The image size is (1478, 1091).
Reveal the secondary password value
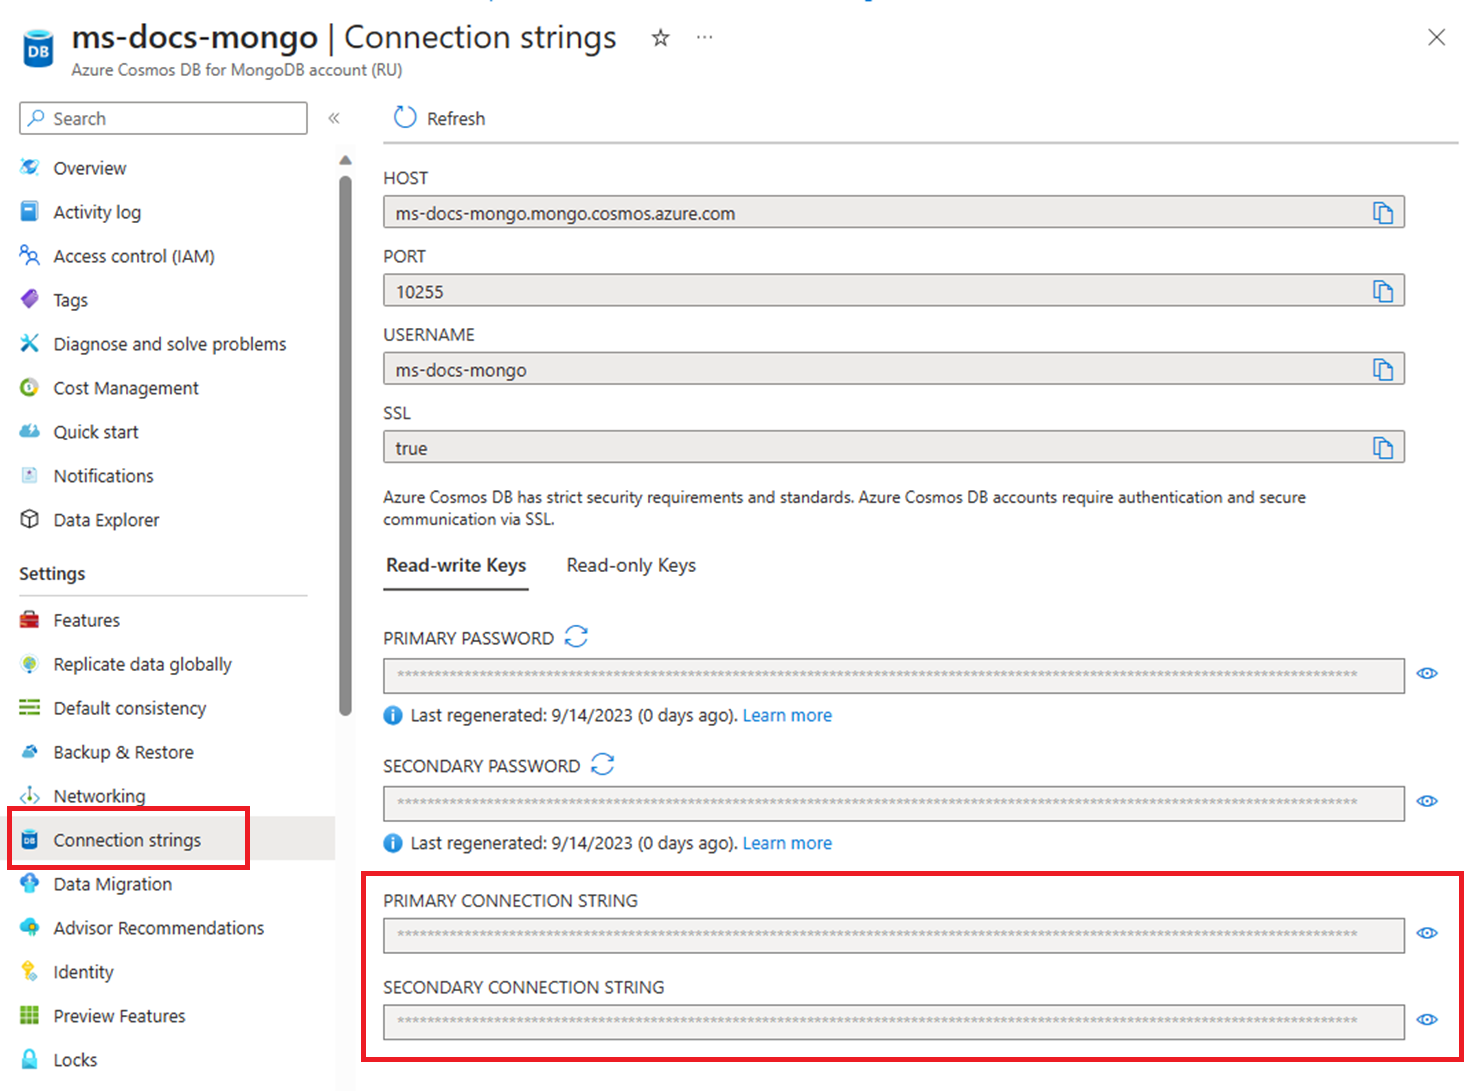1427,802
